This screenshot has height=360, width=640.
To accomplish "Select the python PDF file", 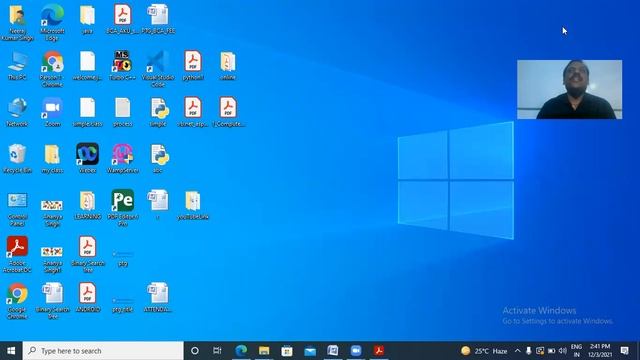I will pyautogui.click(x=193, y=65).
